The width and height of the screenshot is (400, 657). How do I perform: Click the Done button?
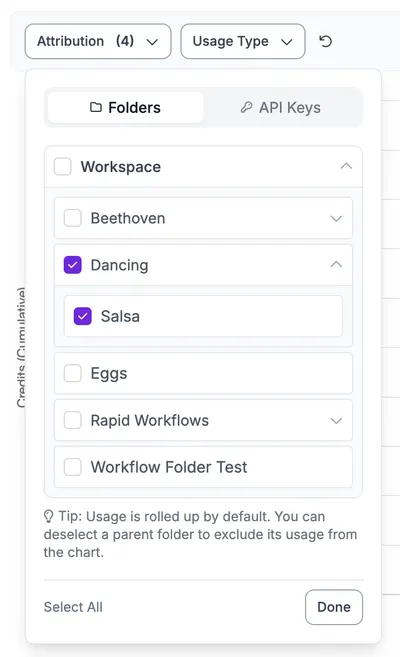click(x=334, y=607)
